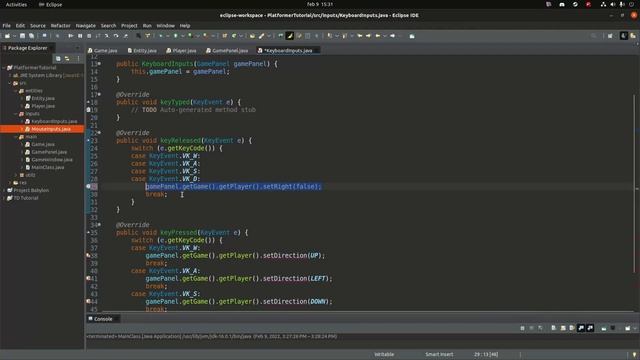Click the highlighted Toggle Mark Occurrences icon

click(x=290, y=36)
